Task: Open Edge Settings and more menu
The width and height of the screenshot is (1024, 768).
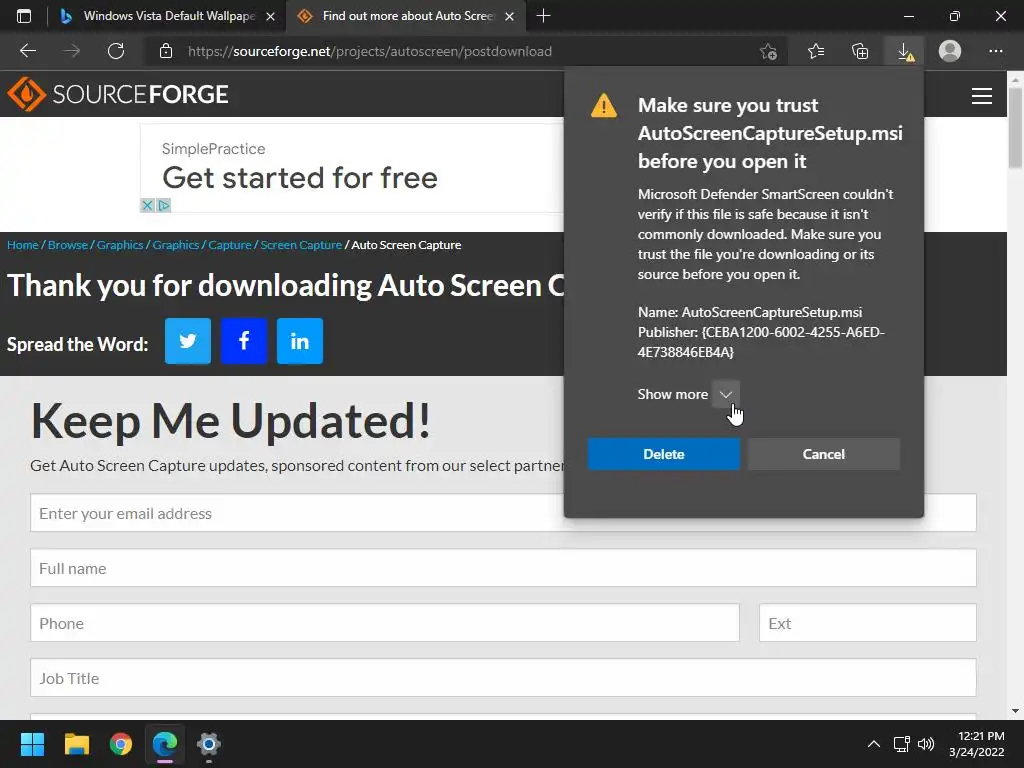Action: [995, 51]
